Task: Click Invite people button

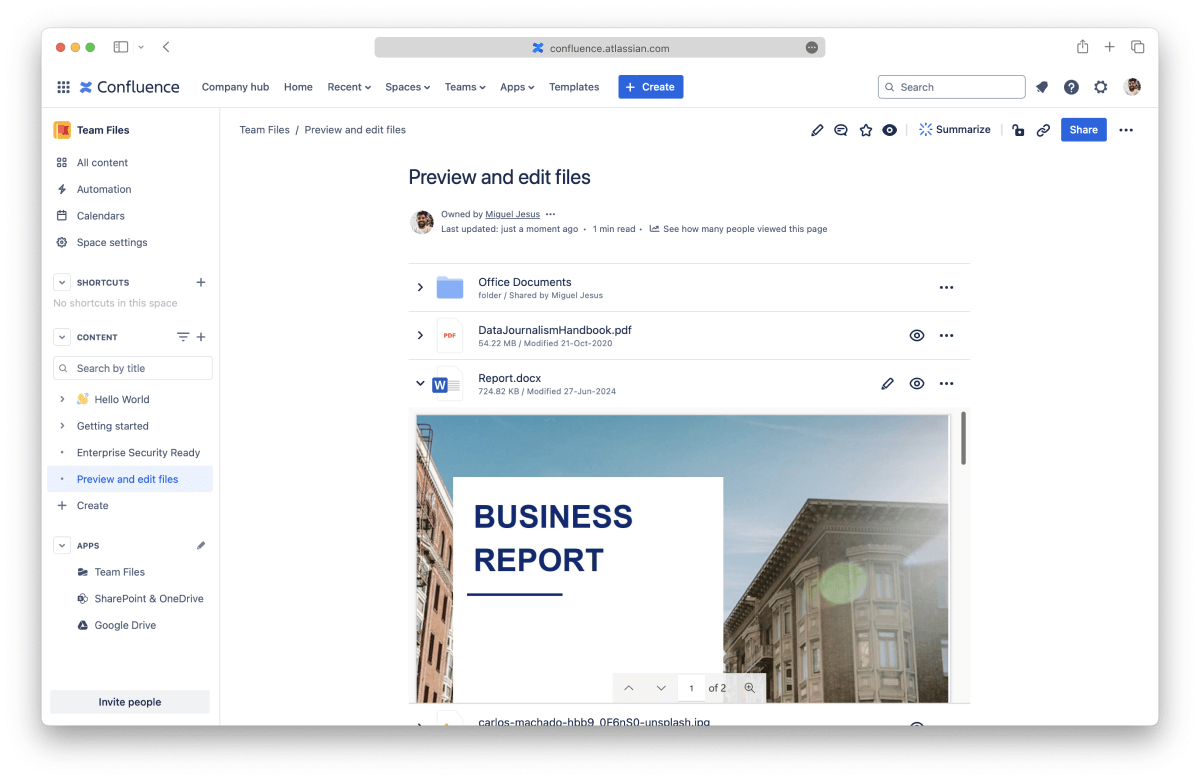Action: 130,702
